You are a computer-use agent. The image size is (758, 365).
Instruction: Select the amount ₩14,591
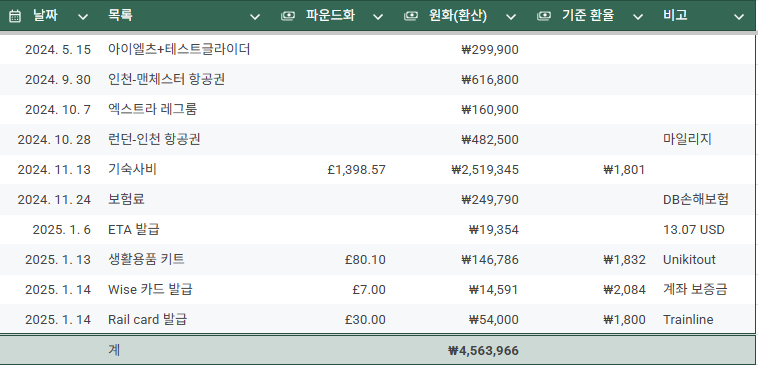[494, 290]
